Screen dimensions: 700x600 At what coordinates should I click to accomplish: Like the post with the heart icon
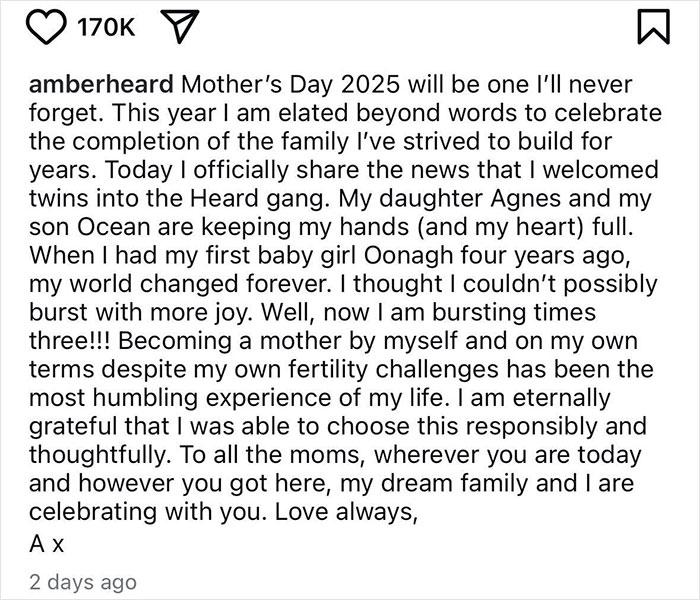click(x=47, y=27)
